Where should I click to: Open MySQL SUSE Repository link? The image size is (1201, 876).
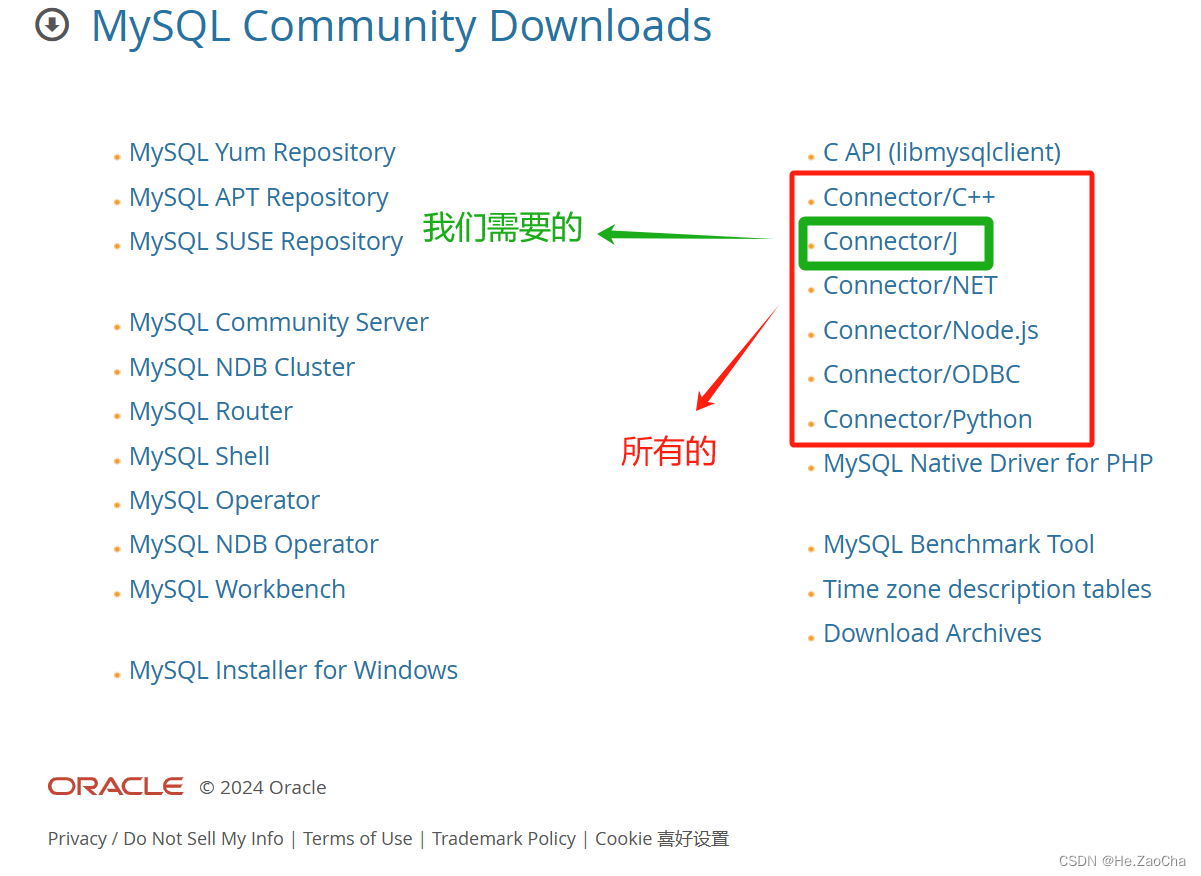point(266,242)
